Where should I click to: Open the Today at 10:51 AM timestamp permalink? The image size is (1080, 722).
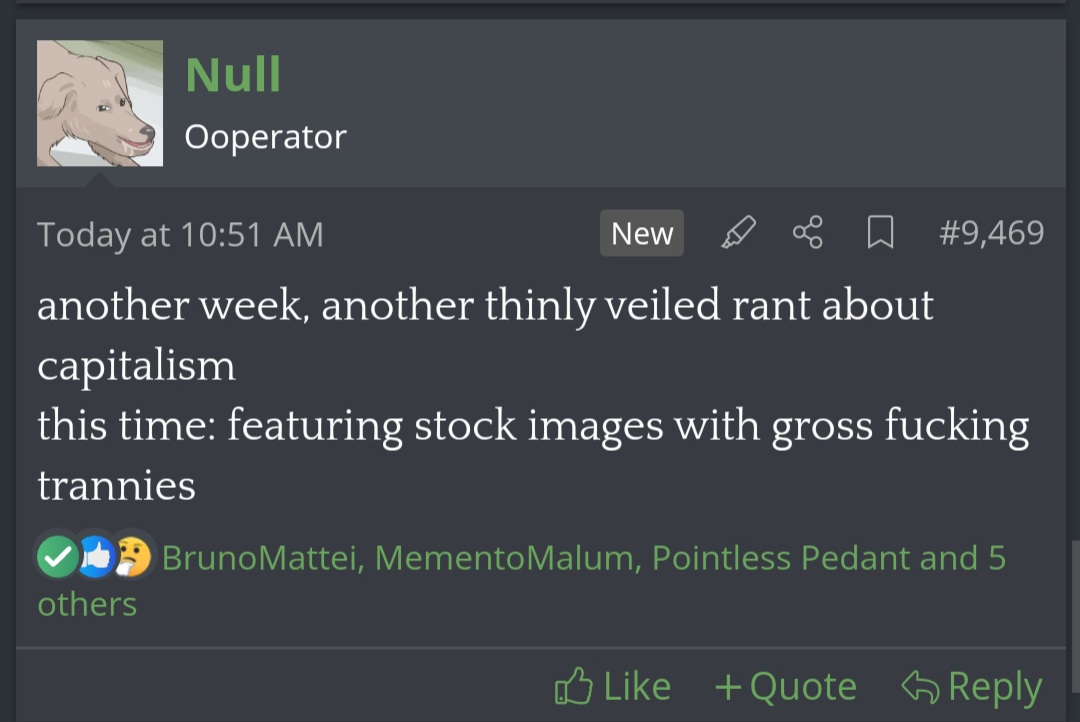[x=180, y=234]
